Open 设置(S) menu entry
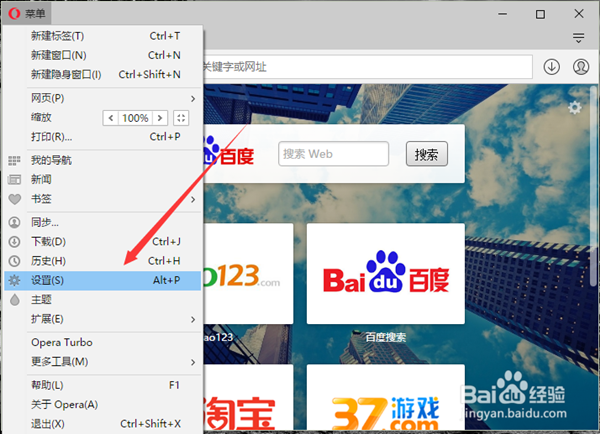600x434 pixels. coord(103,281)
